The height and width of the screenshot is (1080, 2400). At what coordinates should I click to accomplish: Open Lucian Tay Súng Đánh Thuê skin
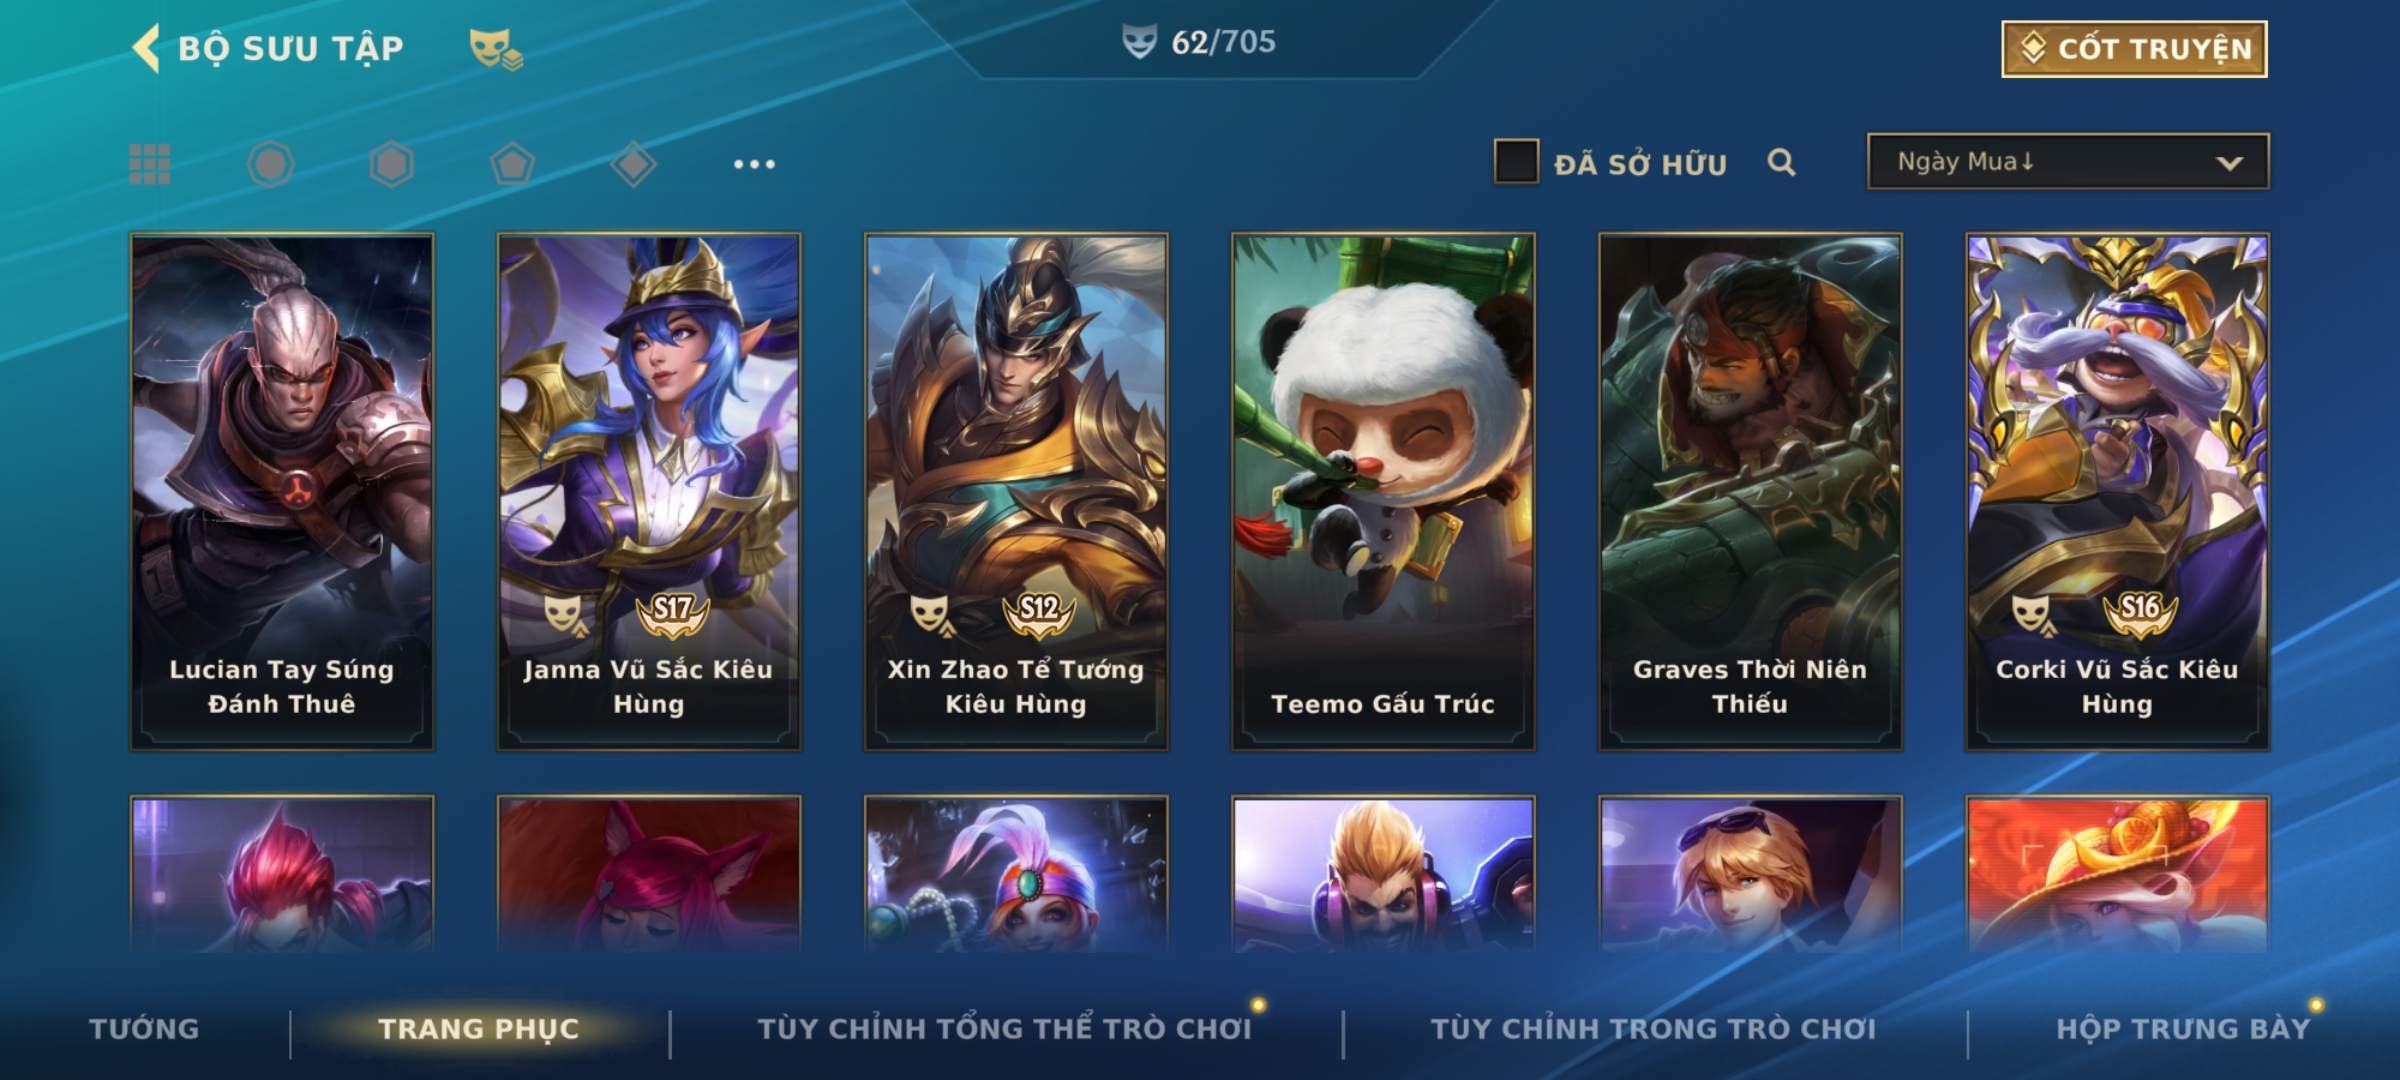click(x=282, y=492)
